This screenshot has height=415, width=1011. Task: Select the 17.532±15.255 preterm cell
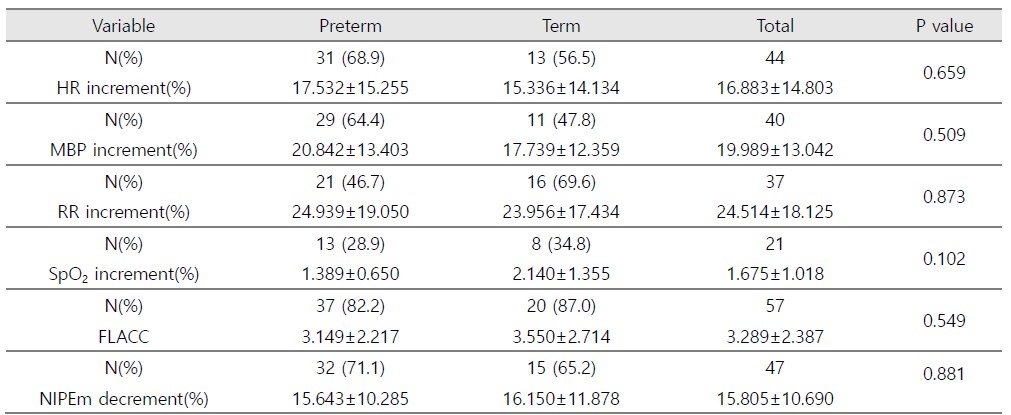point(350,88)
